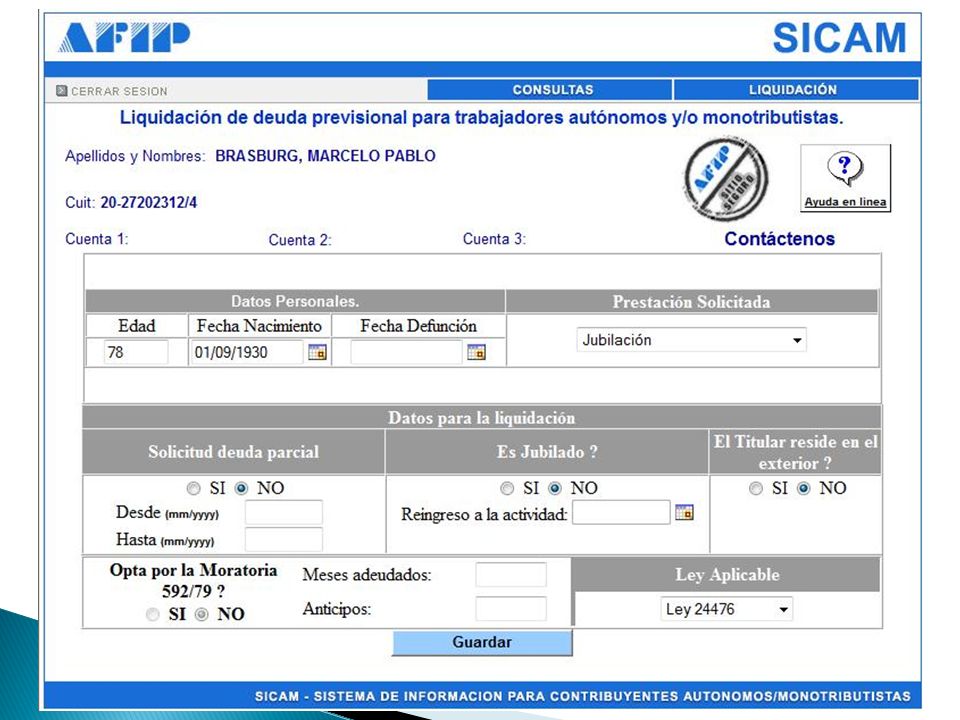This screenshot has height=720, width=960.
Task: Select SI for Titular reside en el exterior
Action: pyautogui.click(x=756, y=488)
